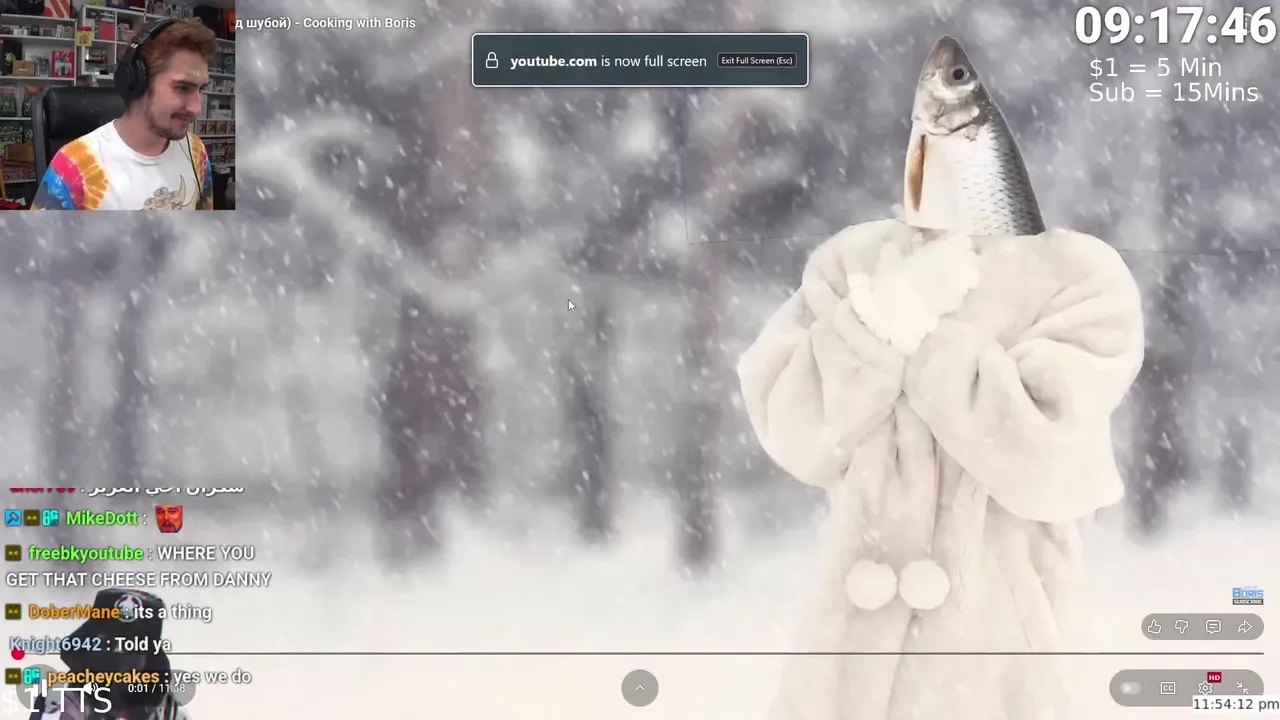Click the 09:17:46 countdown timer
Screen dimensions: 1280x720
point(1175,26)
